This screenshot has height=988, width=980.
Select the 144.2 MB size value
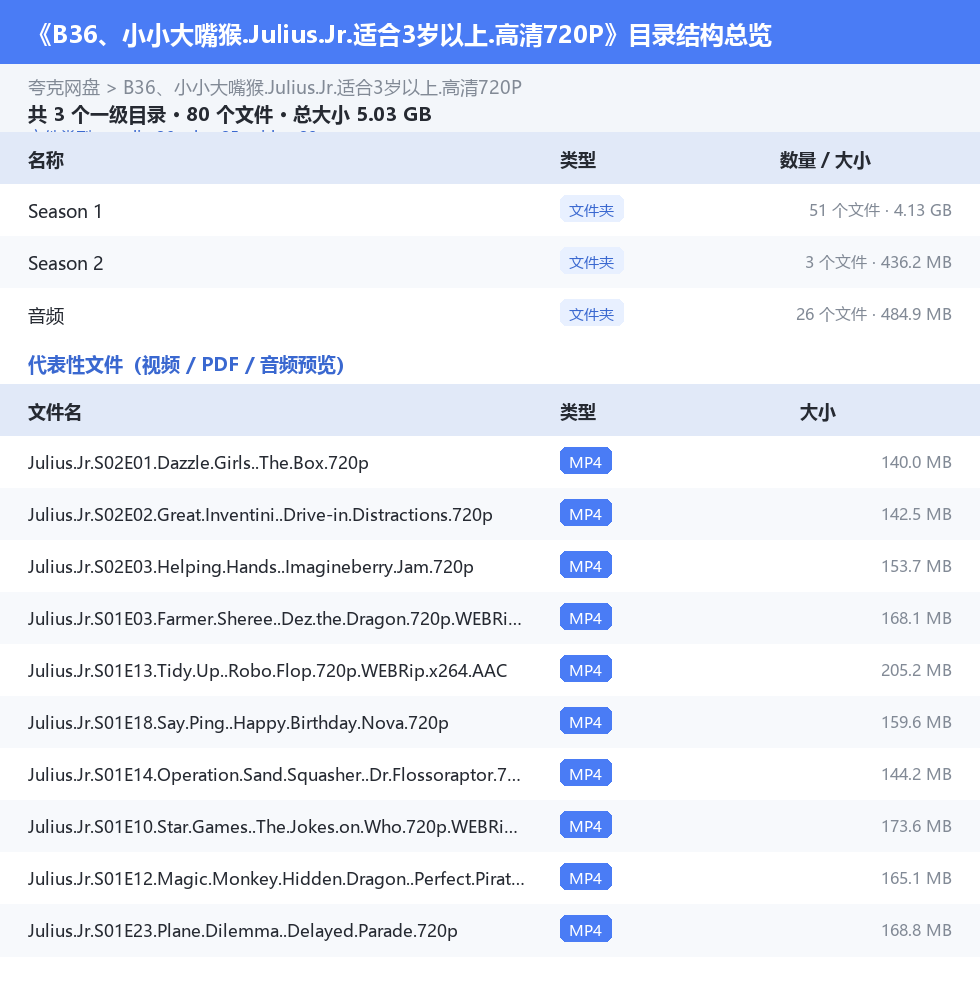click(x=916, y=774)
